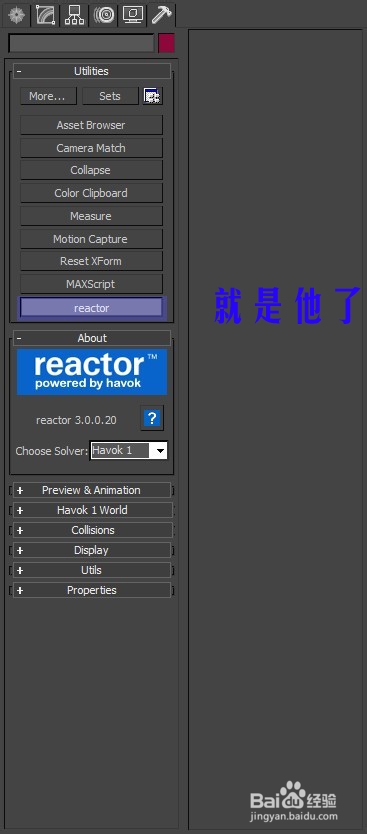Select the Reset XForm utility
This screenshot has height=834, width=367.
click(91, 262)
